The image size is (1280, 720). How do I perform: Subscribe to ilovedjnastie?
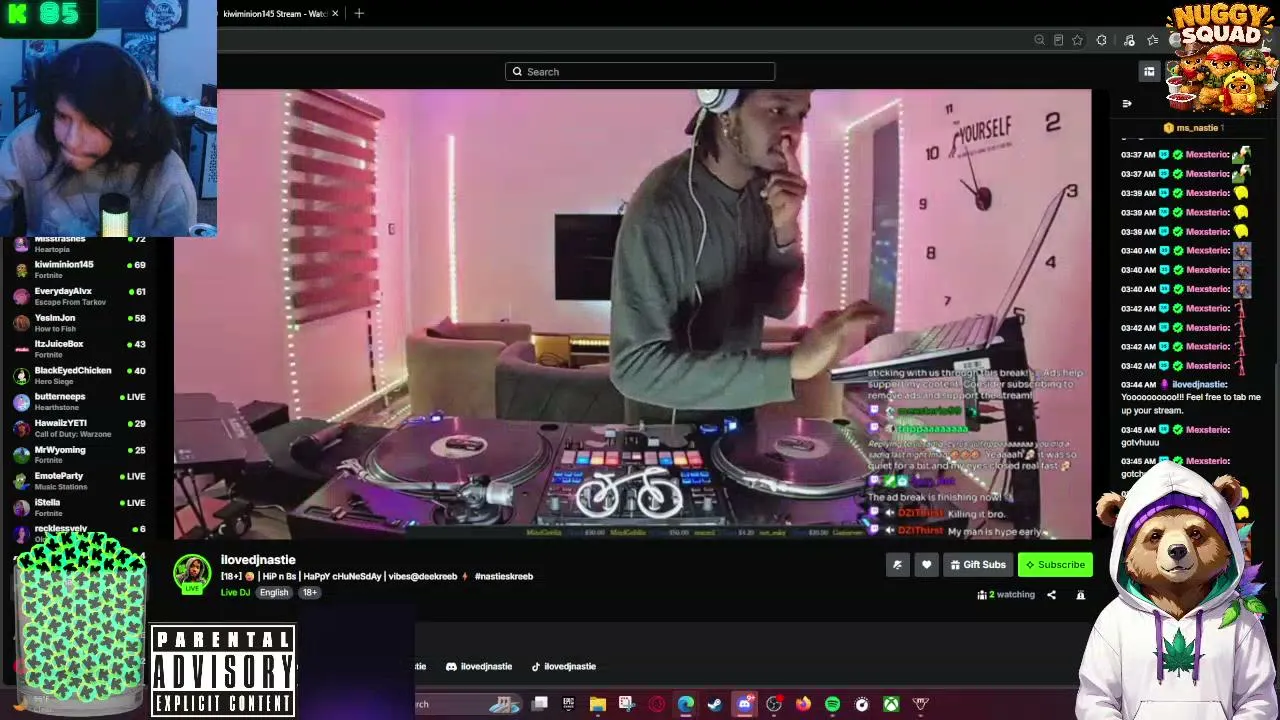click(x=1055, y=565)
